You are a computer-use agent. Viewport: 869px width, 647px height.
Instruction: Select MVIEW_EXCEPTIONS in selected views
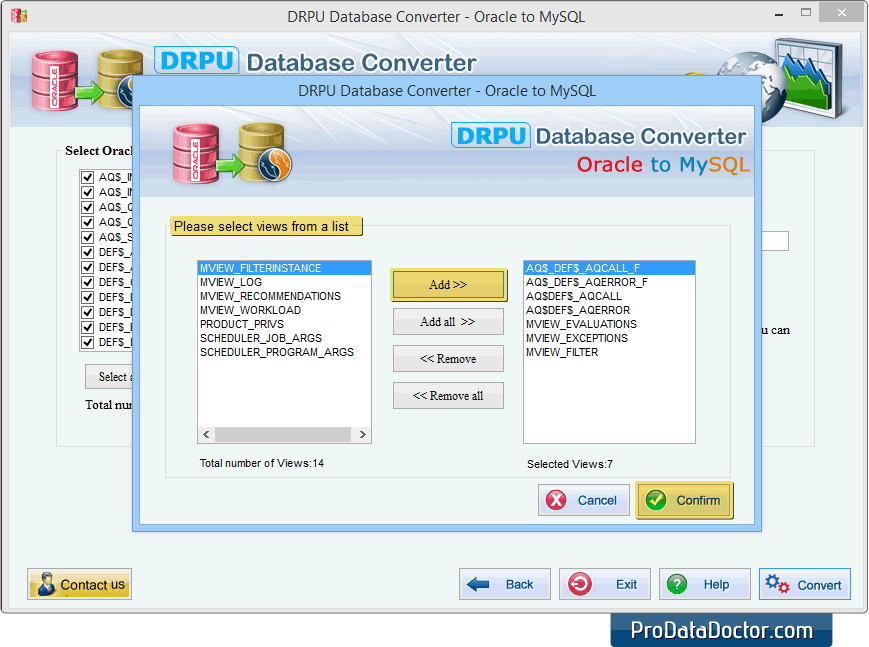tap(609, 338)
